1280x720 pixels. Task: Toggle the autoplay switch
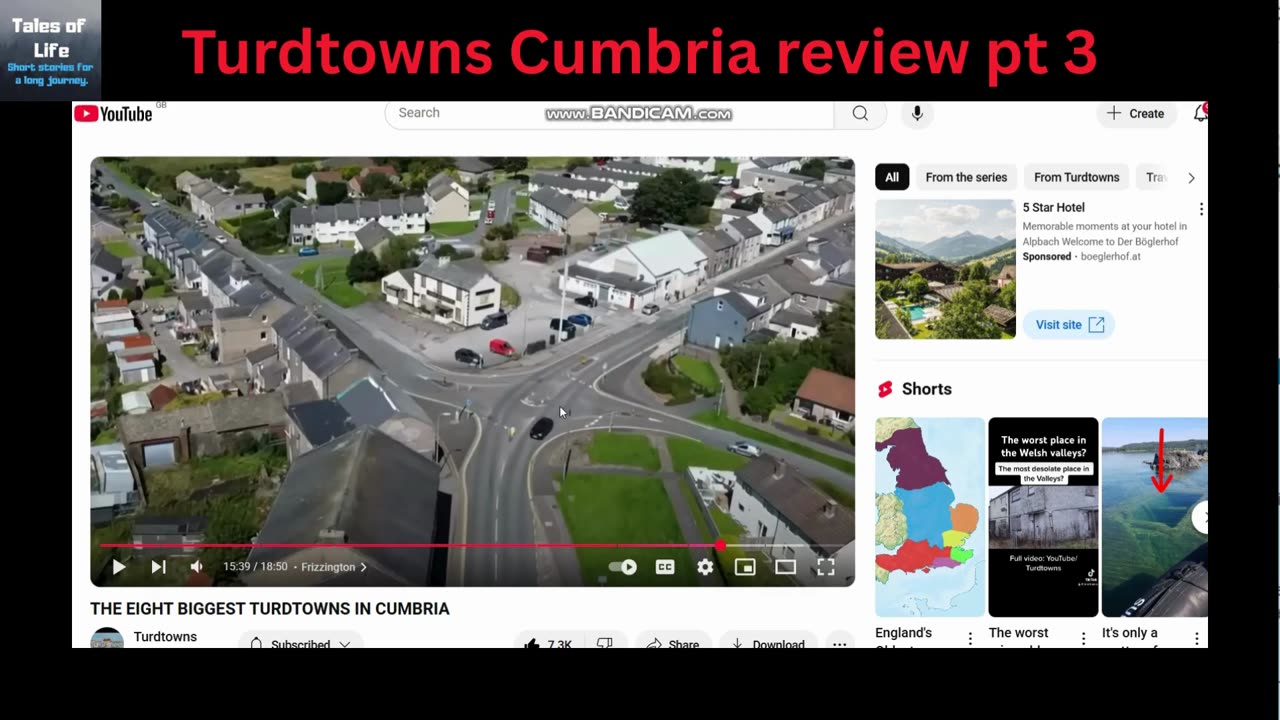(623, 567)
